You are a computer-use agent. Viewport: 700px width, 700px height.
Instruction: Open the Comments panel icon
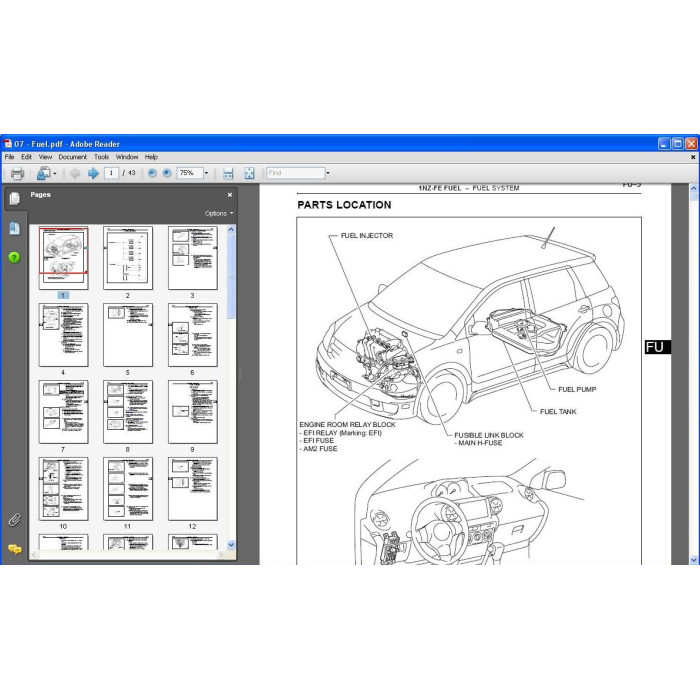[x=14, y=549]
